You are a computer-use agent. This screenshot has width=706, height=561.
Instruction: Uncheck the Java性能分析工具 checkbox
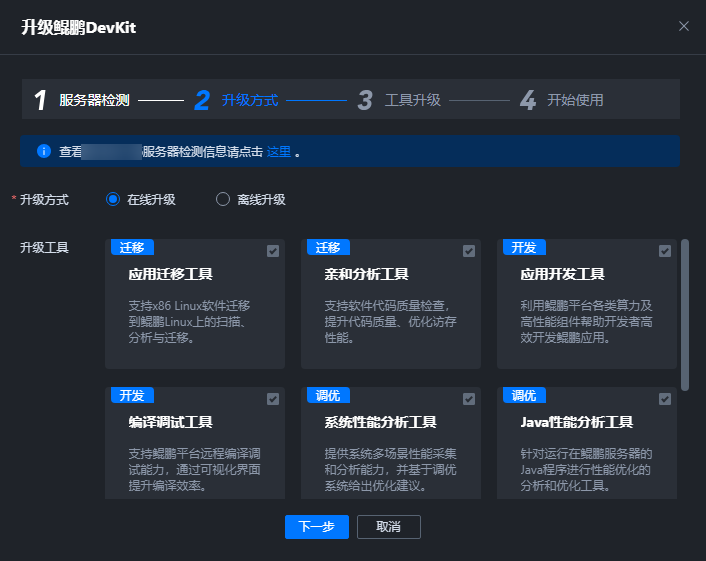(665, 399)
